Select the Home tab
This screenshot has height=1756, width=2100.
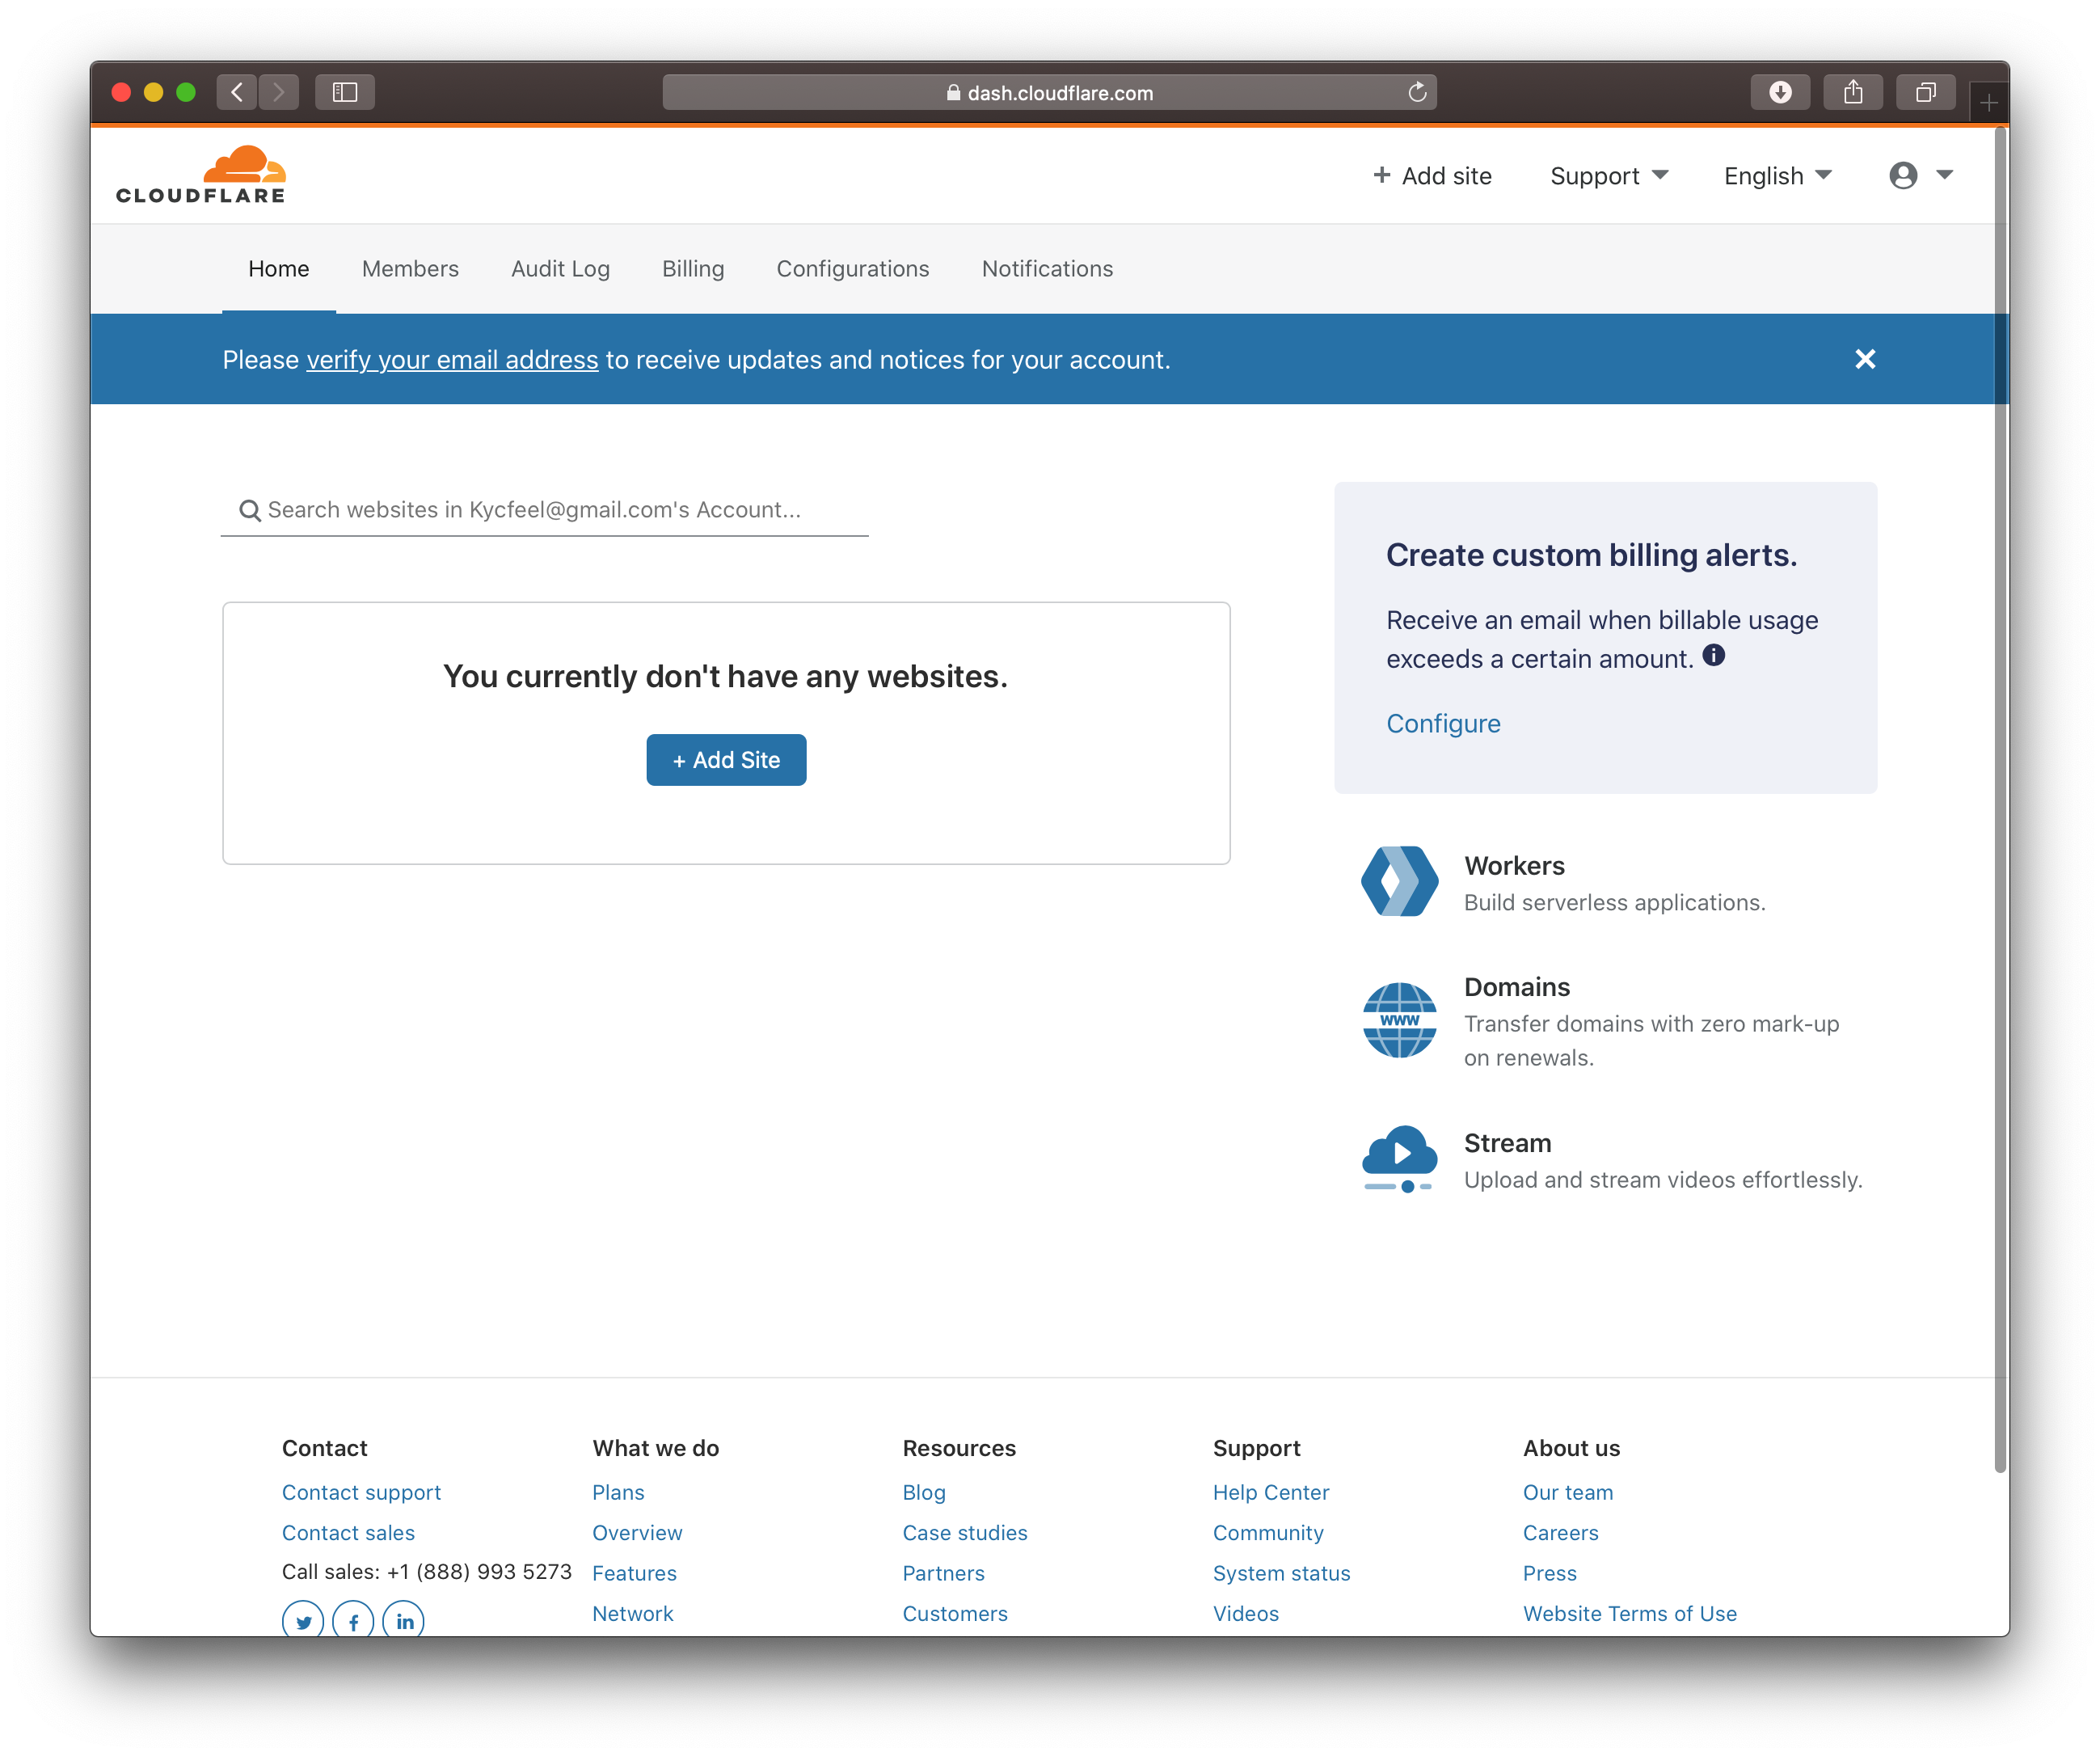pyautogui.click(x=279, y=268)
